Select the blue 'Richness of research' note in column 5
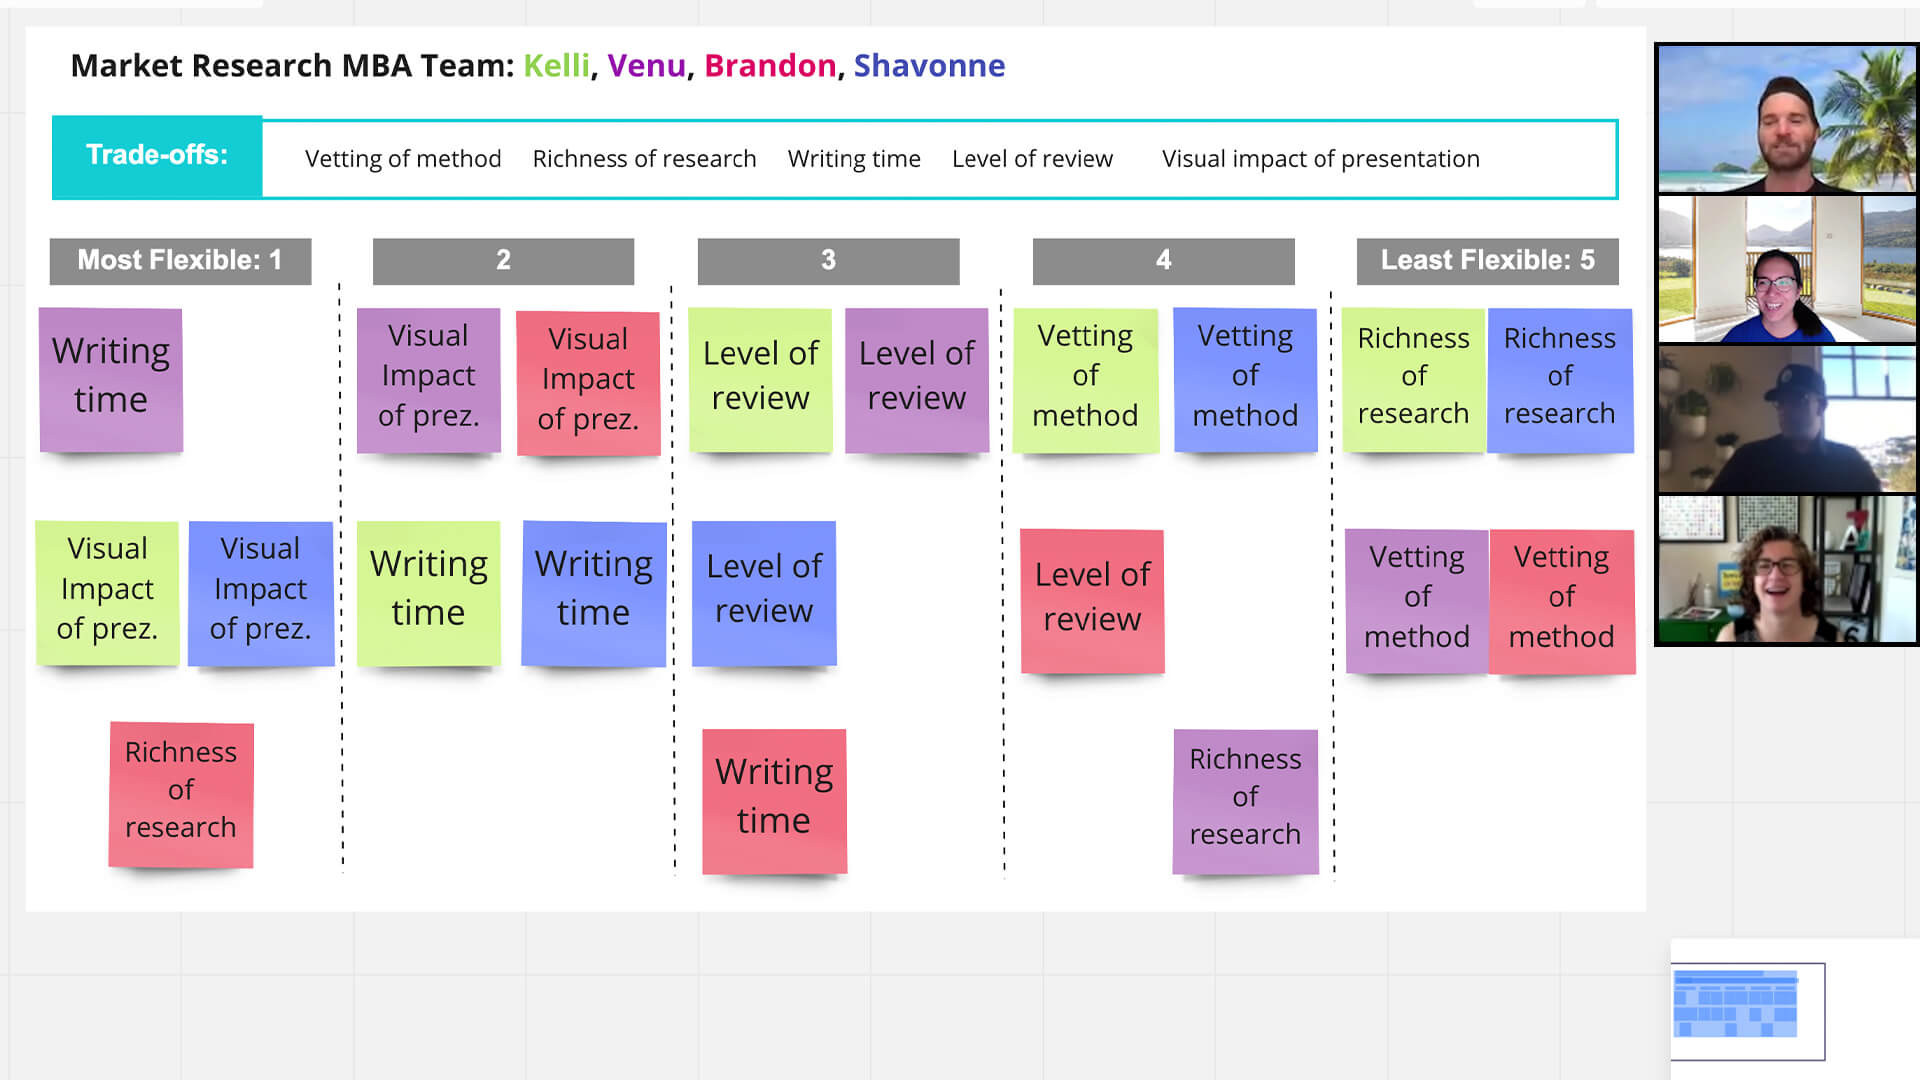Viewport: 1920px width, 1080px height. (x=1559, y=375)
